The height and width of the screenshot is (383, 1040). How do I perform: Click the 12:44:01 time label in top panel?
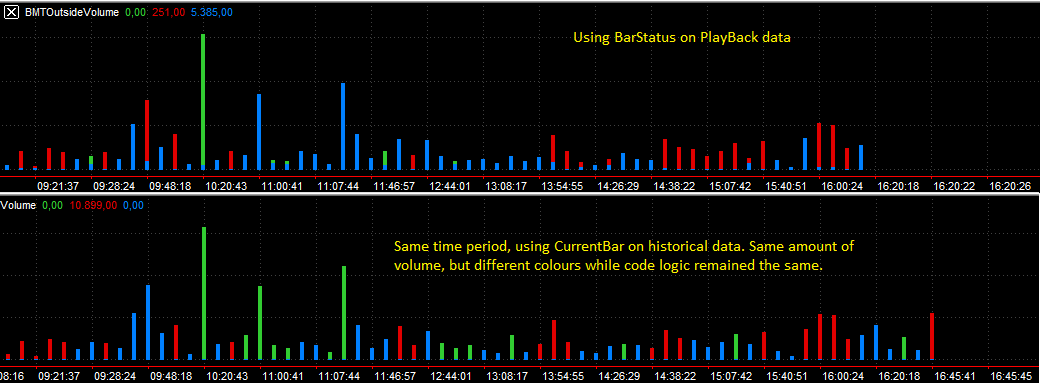point(450,186)
